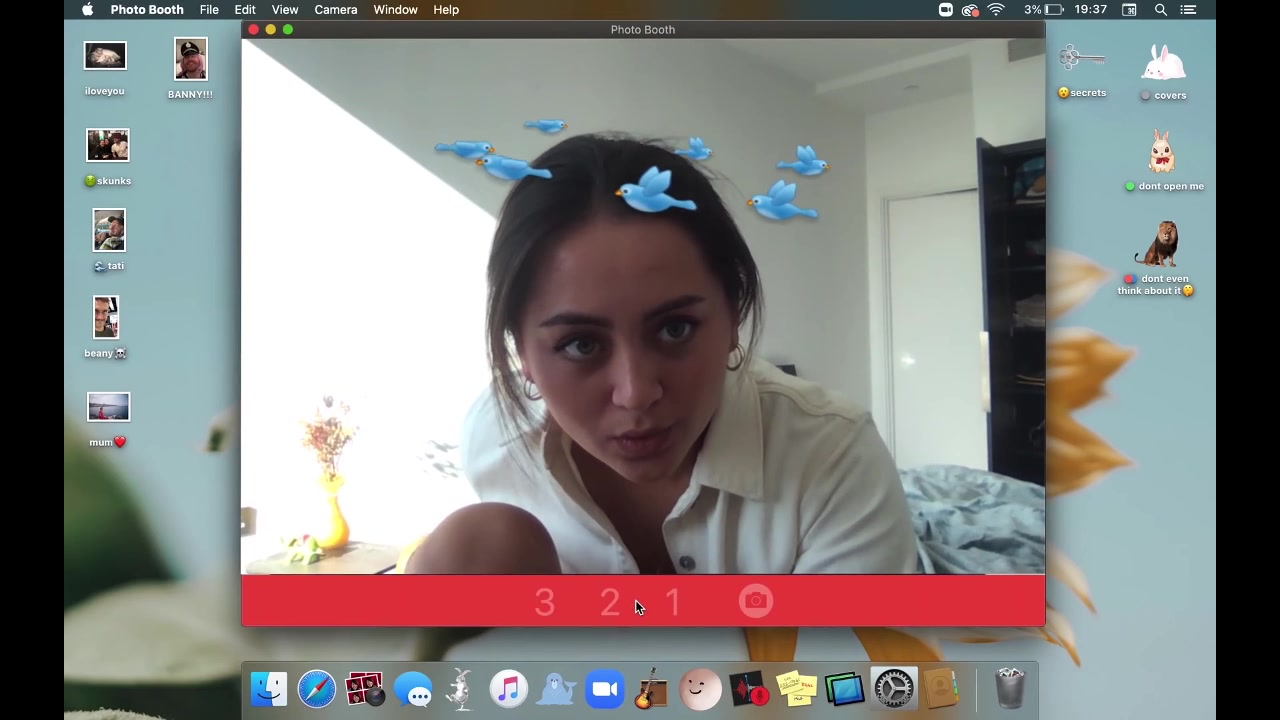
Task: Open the Camera menu
Action: click(x=335, y=10)
